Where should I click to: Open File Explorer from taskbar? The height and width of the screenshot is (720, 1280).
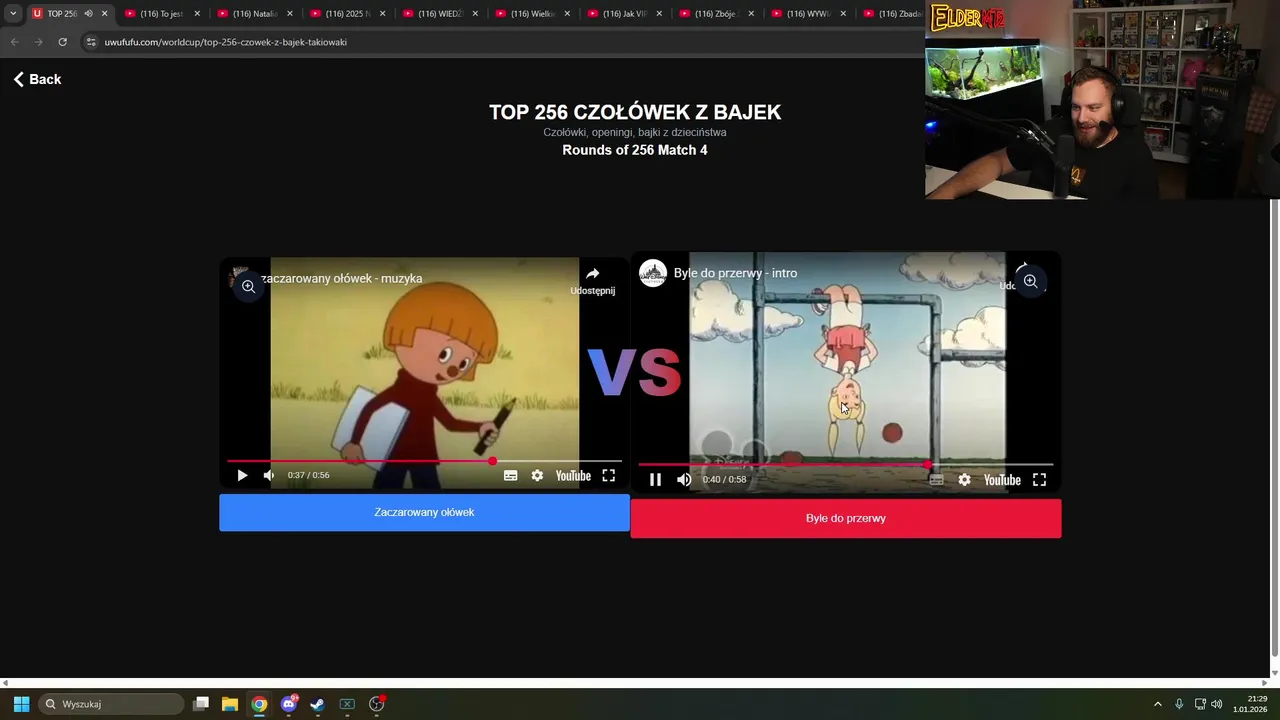(x=230, y=704)
